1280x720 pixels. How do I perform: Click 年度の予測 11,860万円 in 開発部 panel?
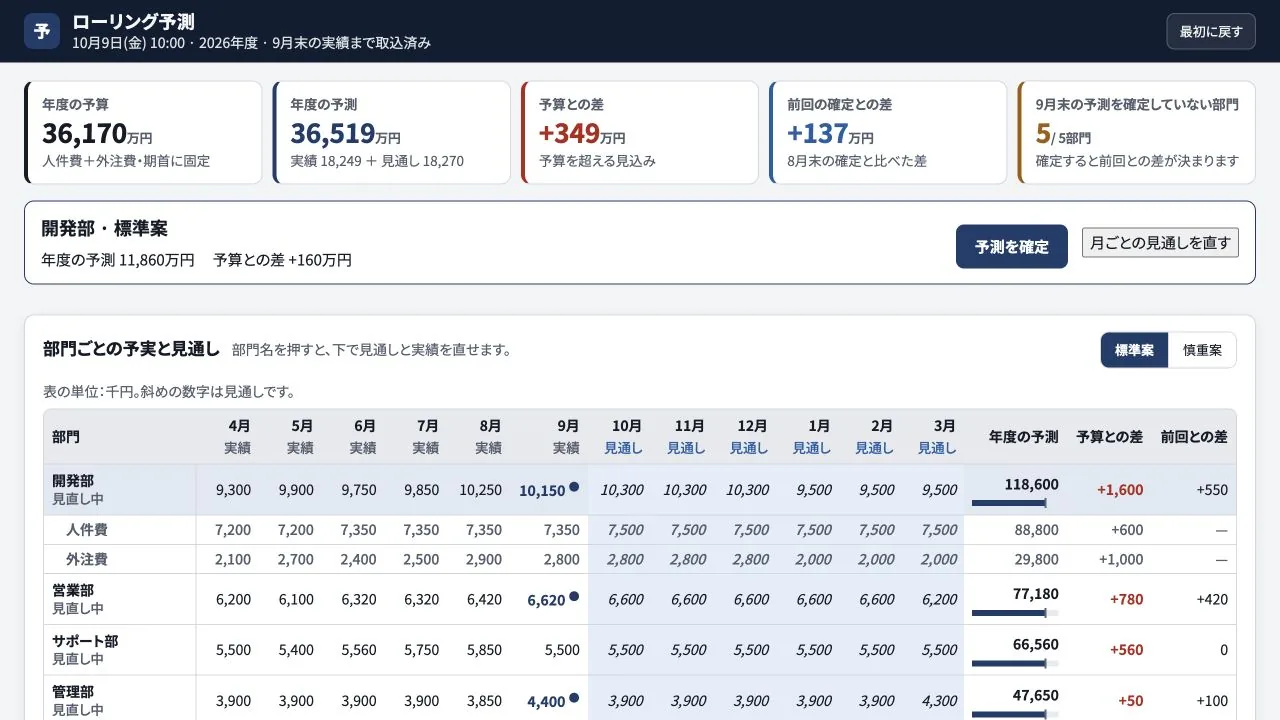(118, 260)
